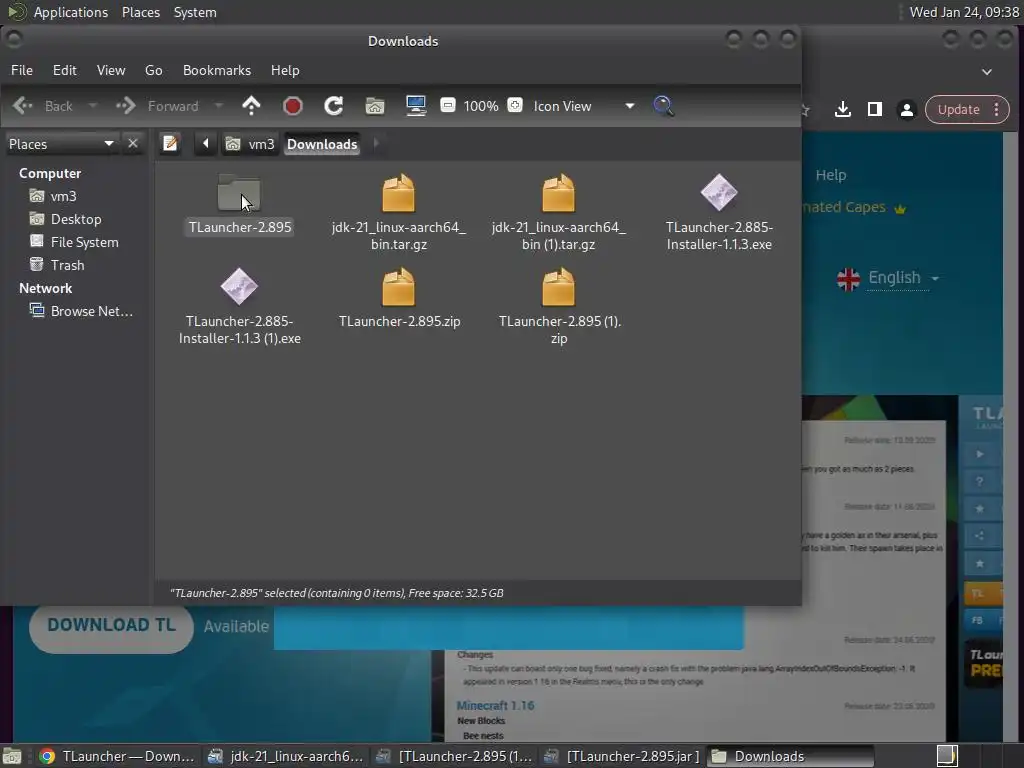Click the Back navigation button
Screen dimensions: 1024x768
43,106
